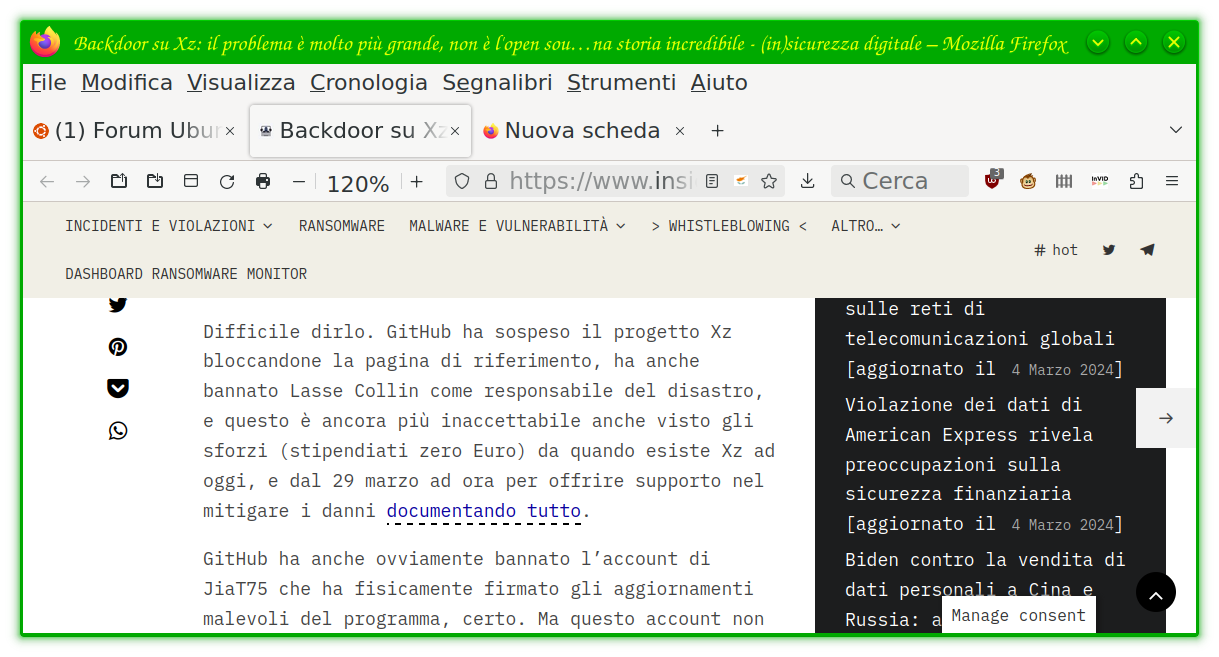Share article on Pinterest
Viewport: 1219px width, 657px height.
click(118, 347)
